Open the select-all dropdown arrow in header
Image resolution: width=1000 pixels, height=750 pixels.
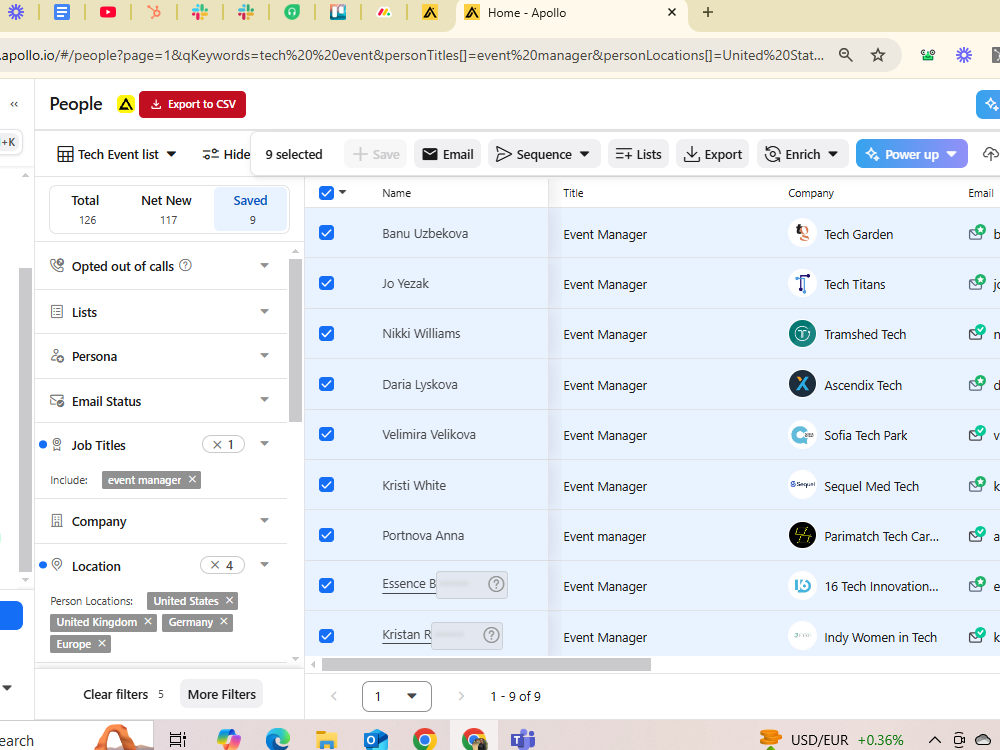pyautogui.click(x=342, y=192)
